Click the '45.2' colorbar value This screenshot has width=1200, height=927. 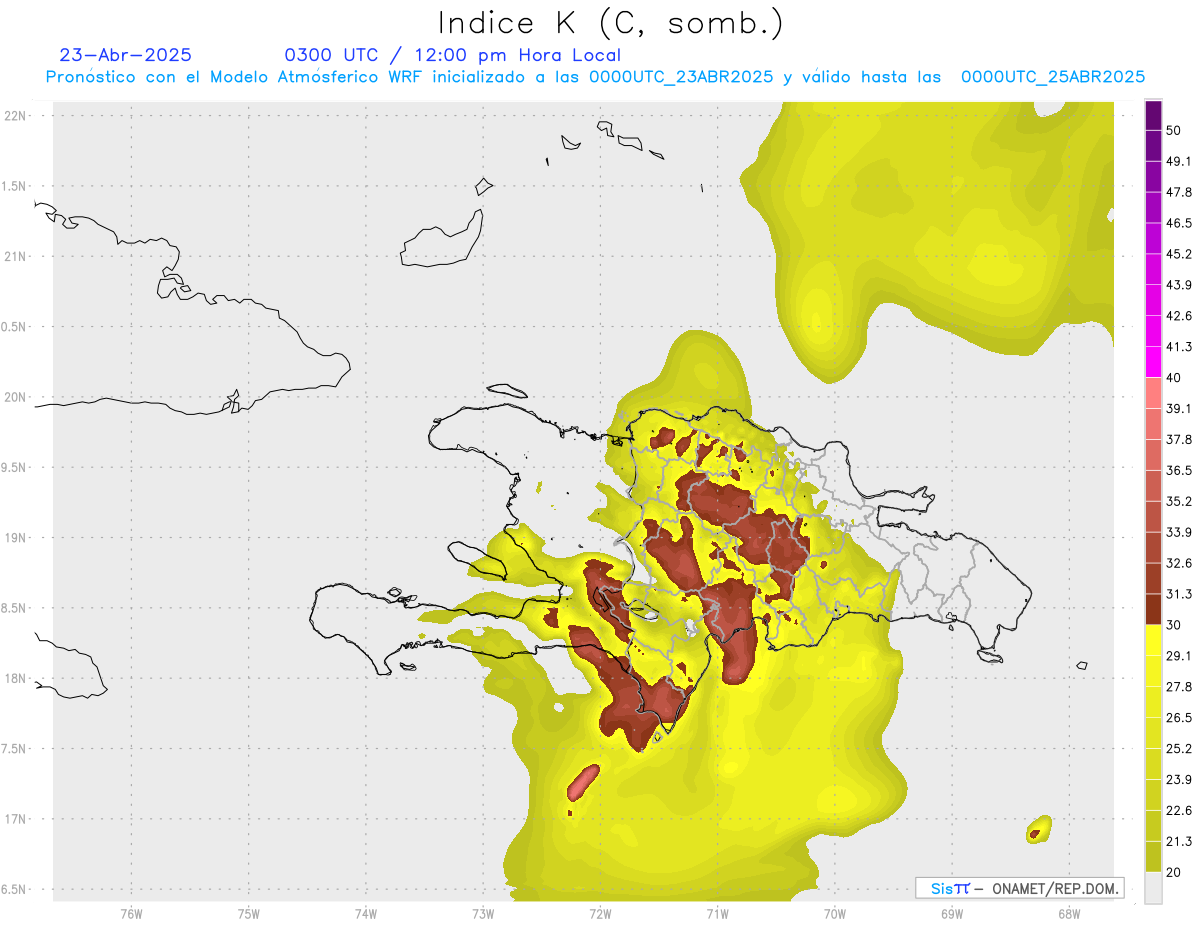click(x=1179, y=254)
